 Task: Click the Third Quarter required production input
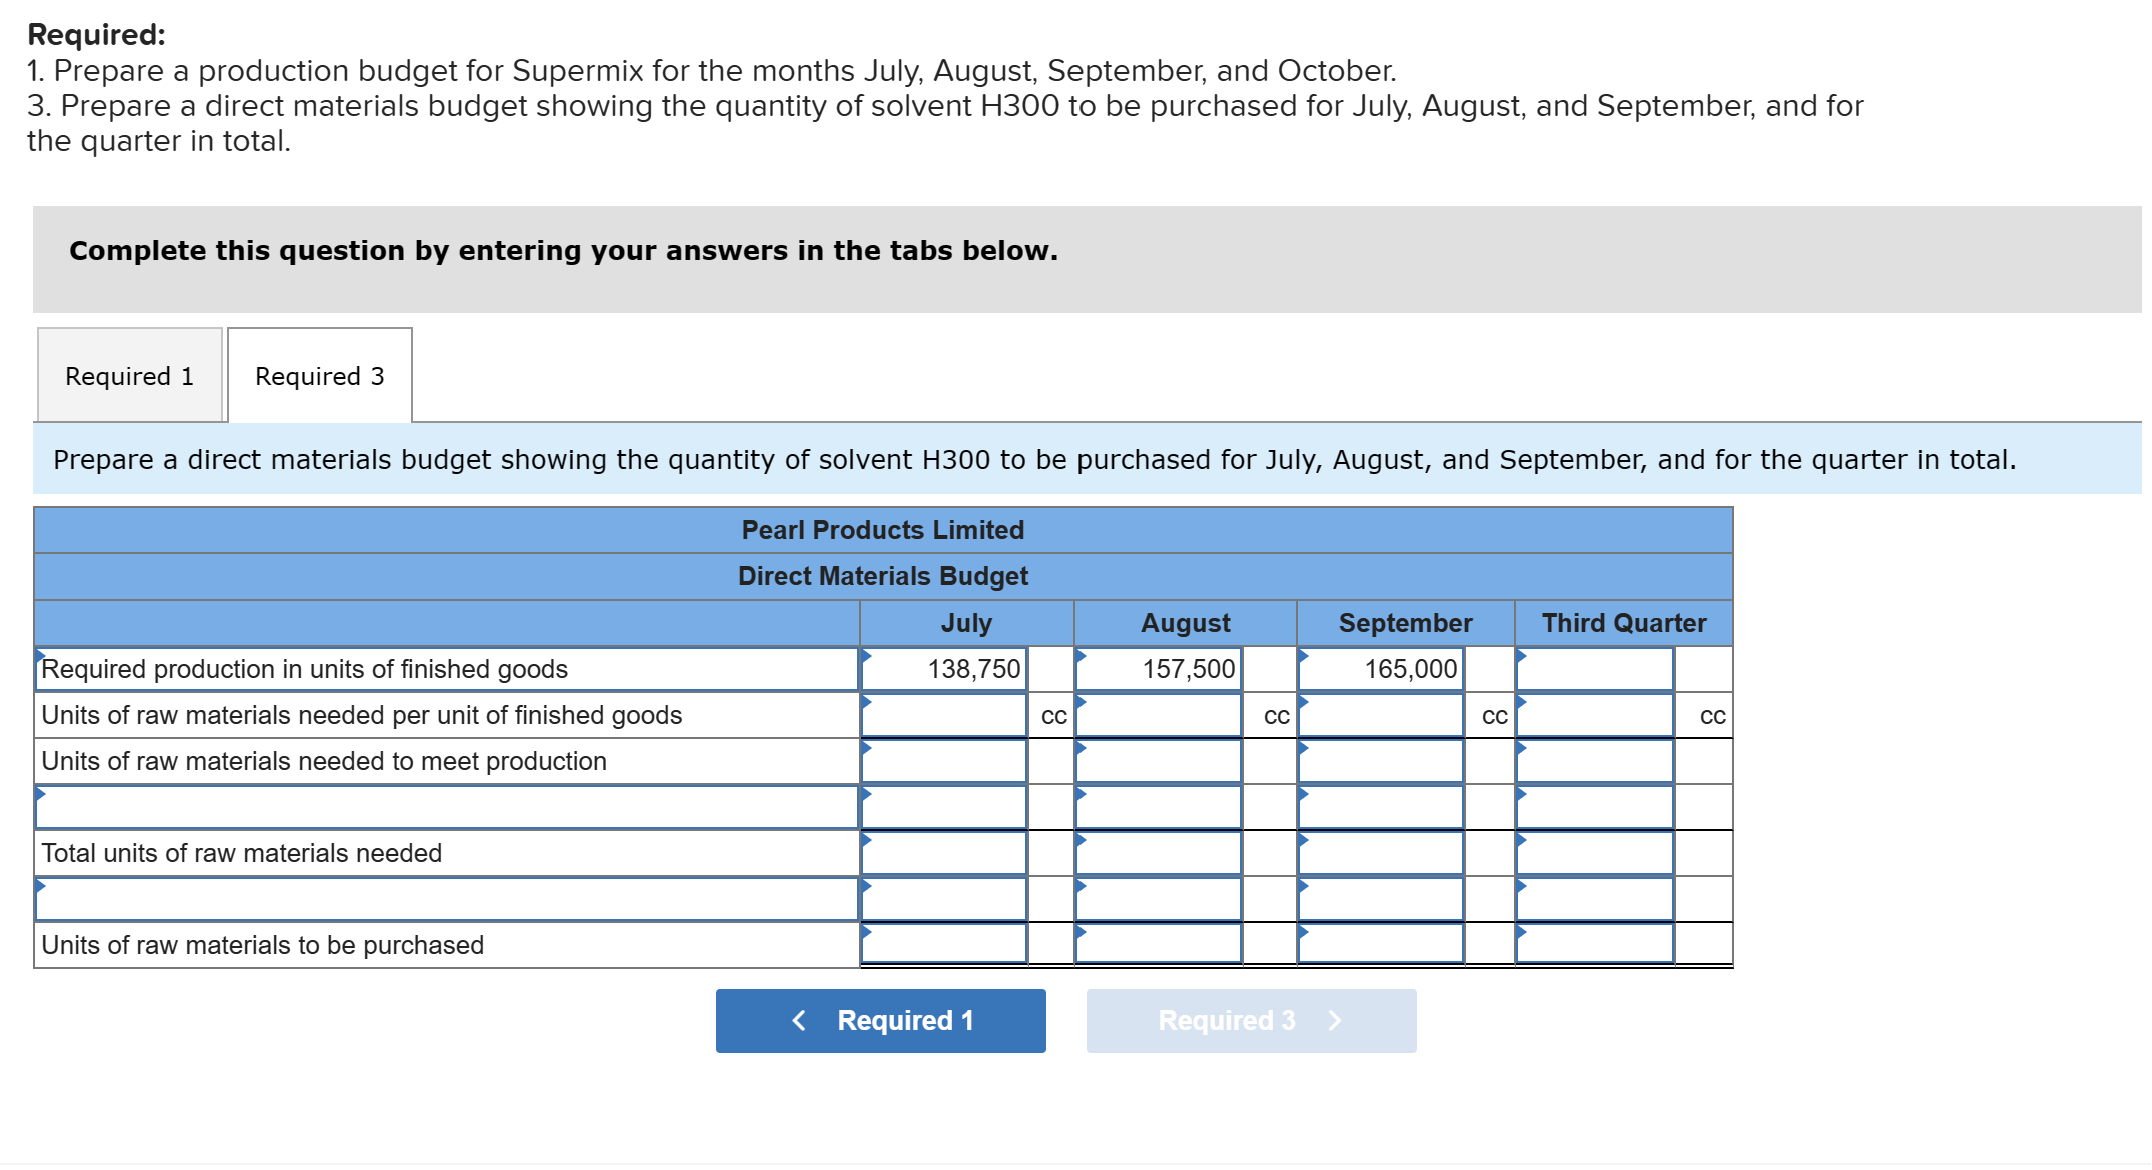(x=1594, y=668)
